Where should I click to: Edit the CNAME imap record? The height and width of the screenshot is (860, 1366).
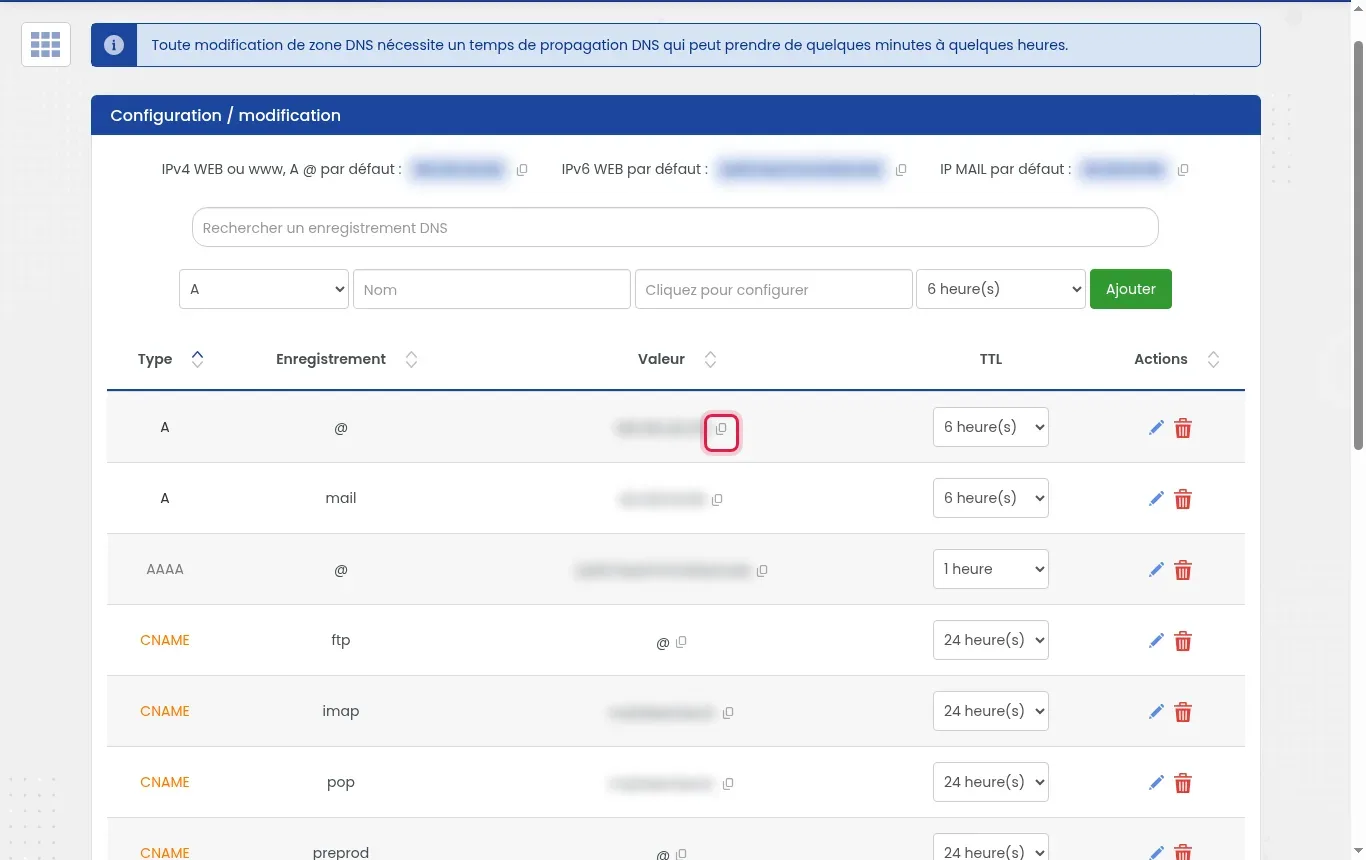point(1156,712)
